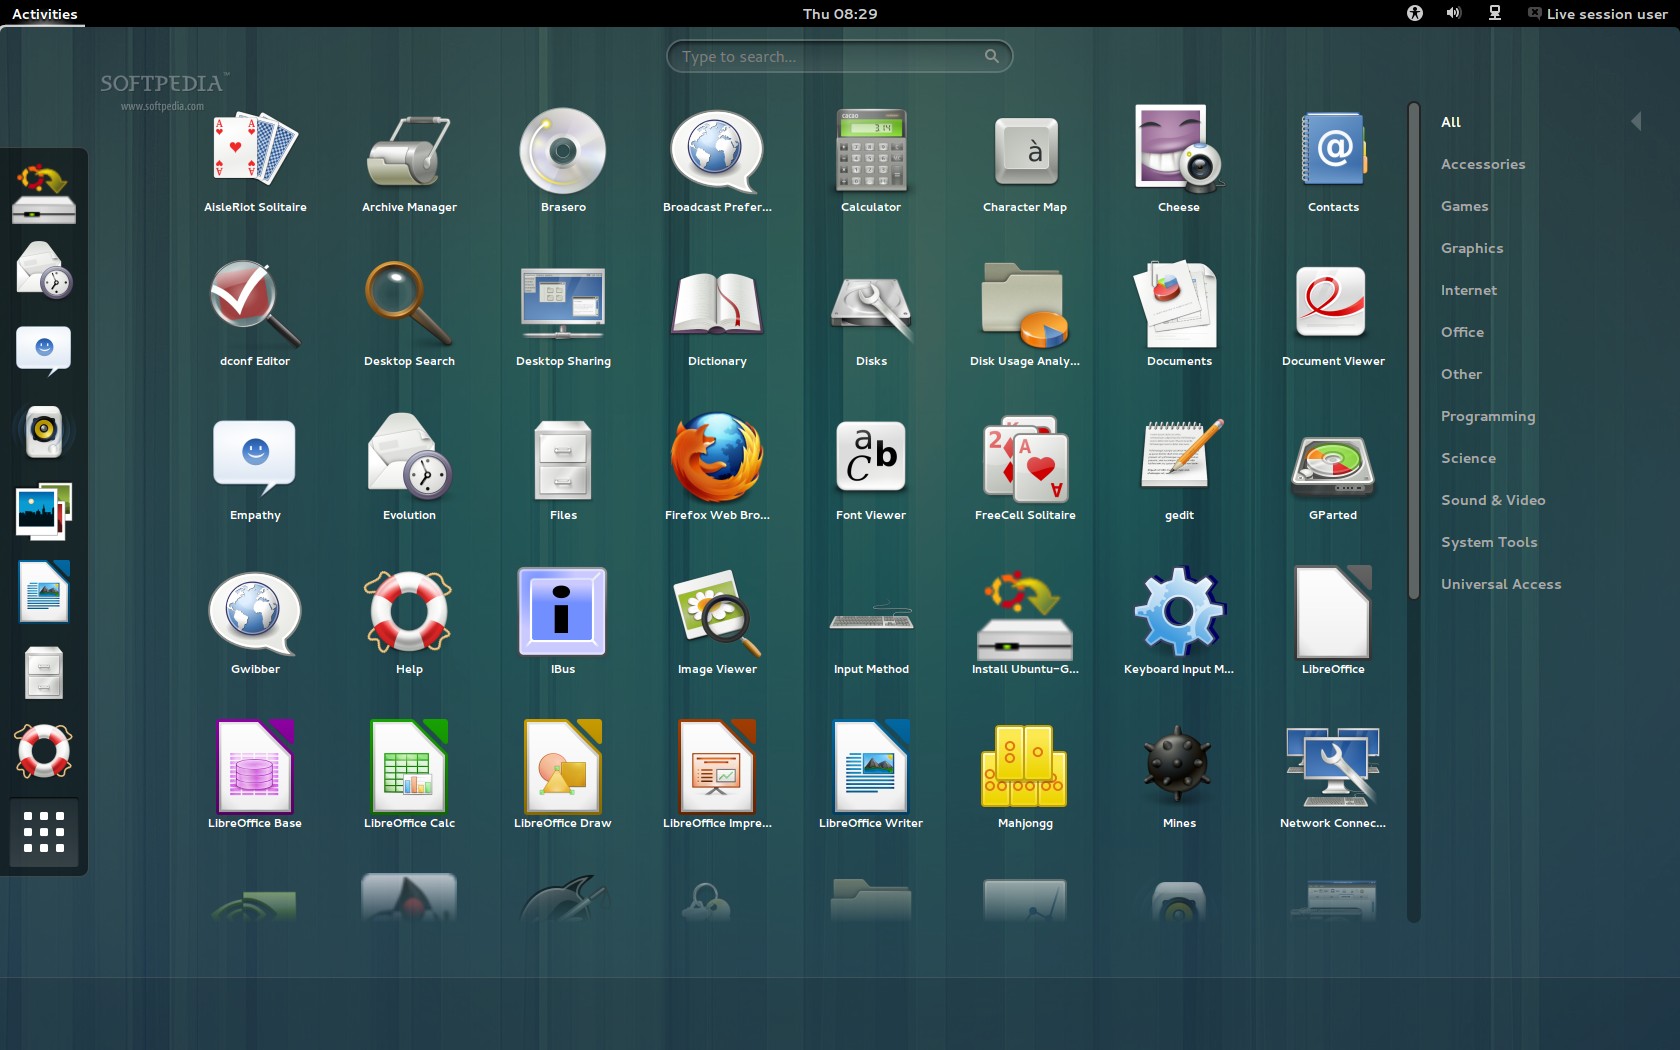Select the Games category

tap(1464, 206)
